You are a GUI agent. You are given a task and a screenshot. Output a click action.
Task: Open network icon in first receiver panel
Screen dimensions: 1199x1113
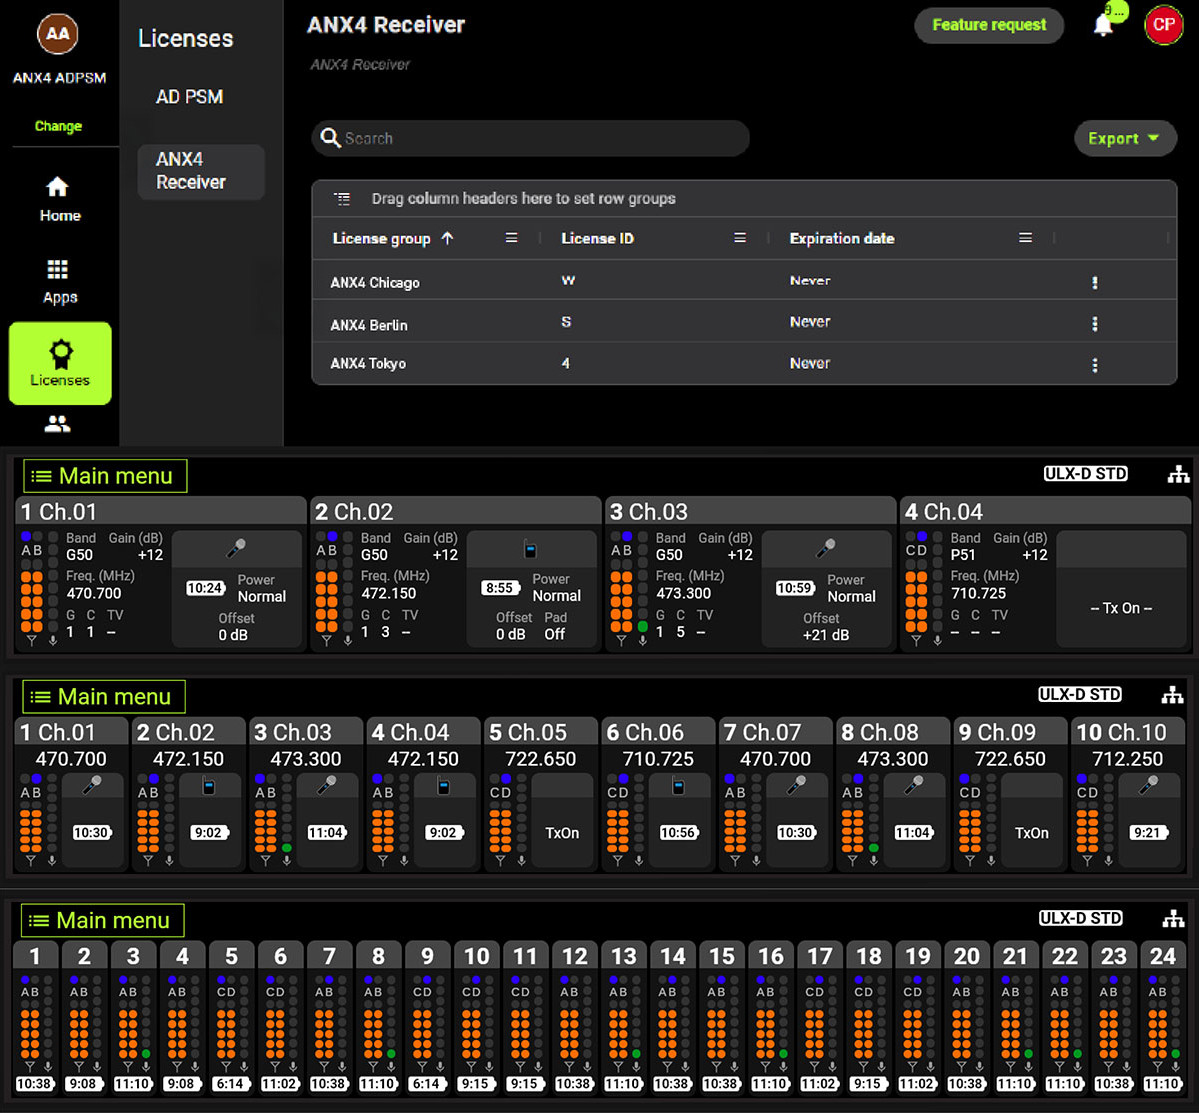[x=1178, y=474]
